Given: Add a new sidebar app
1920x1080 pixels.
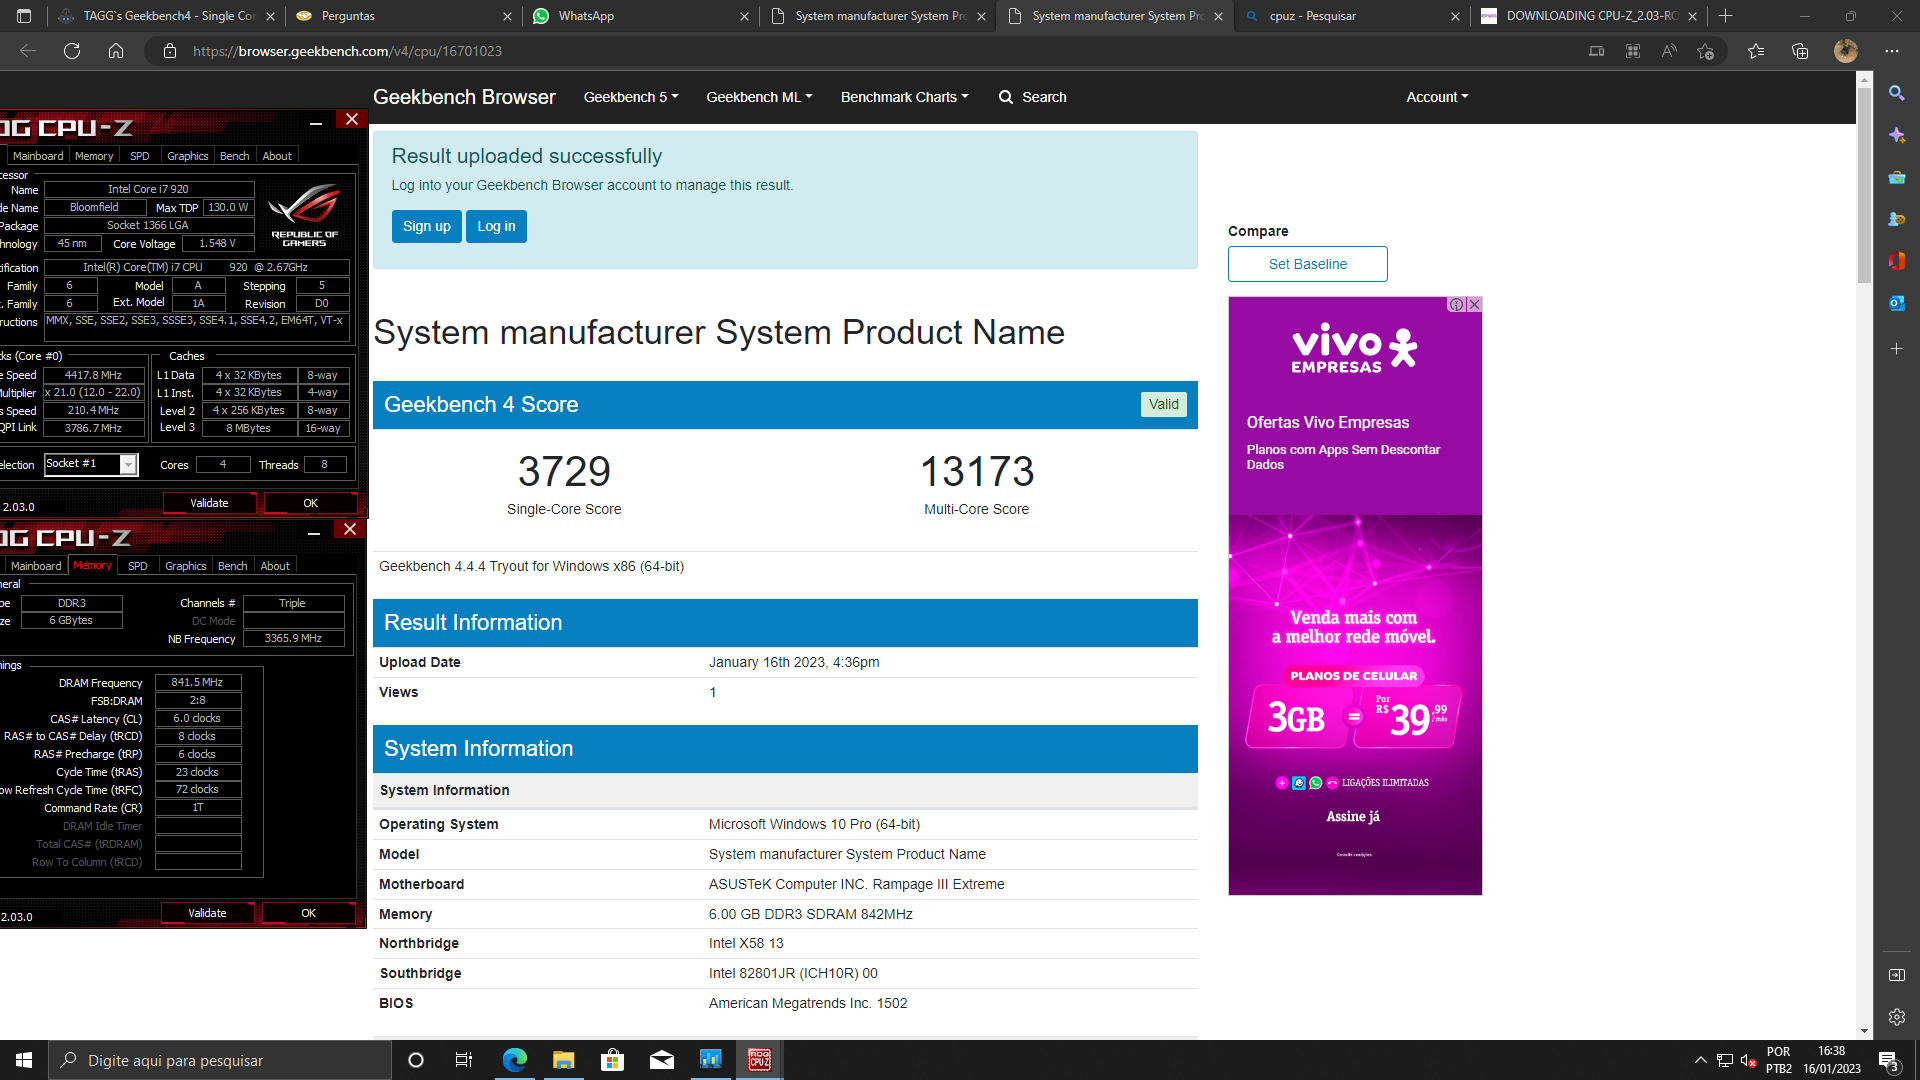Looking at the screenshot, I should (1897, 349).
